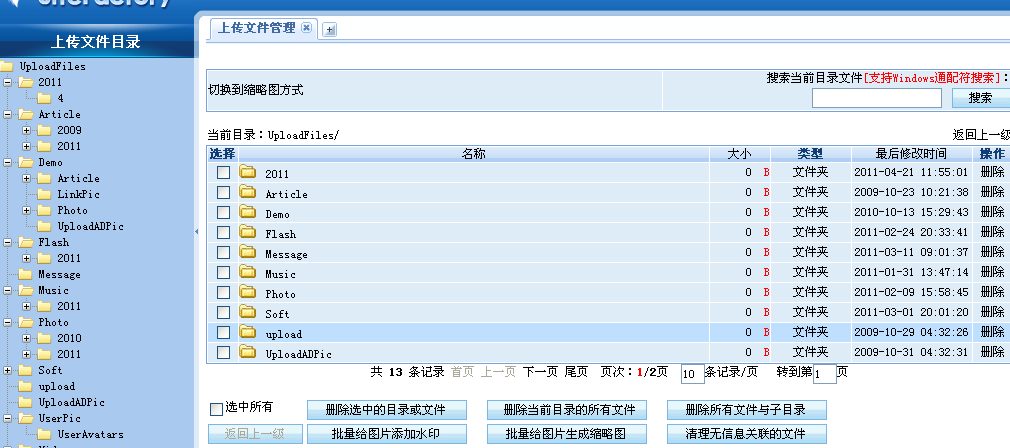This screenshot has width=1010, height=448.
Task: Check the box for the 2011 row
Action: [224, 173]
